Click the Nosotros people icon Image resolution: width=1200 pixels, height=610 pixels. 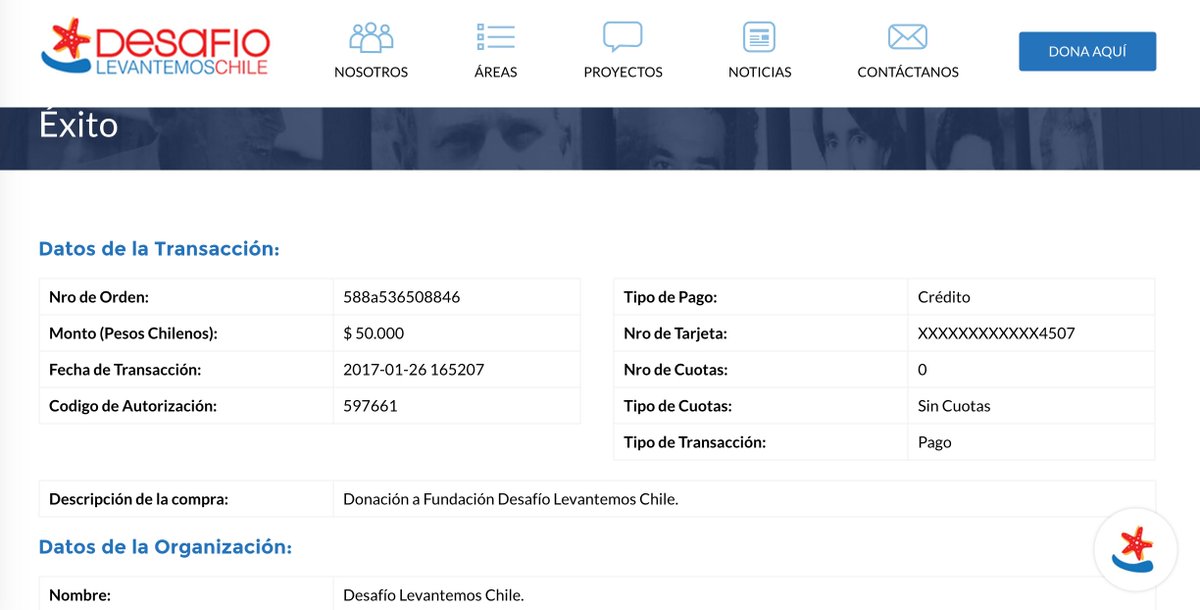371,37
